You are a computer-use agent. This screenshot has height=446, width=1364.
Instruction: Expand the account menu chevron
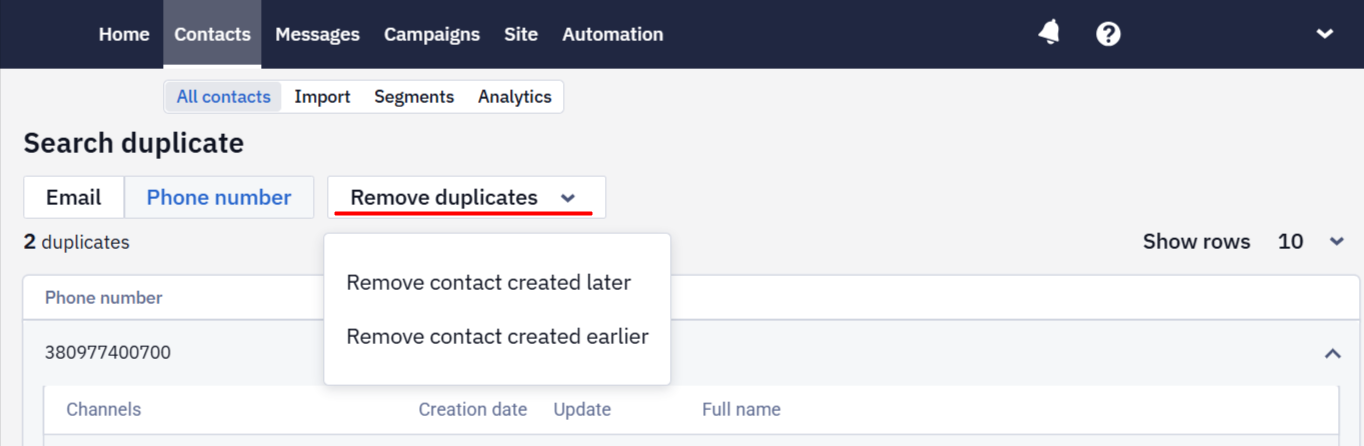coord(1325,34)
